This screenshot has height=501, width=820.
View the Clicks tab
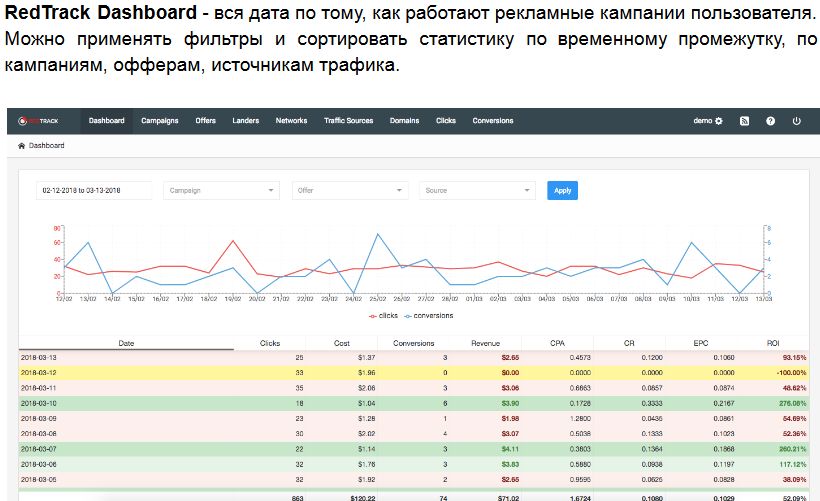446,121
